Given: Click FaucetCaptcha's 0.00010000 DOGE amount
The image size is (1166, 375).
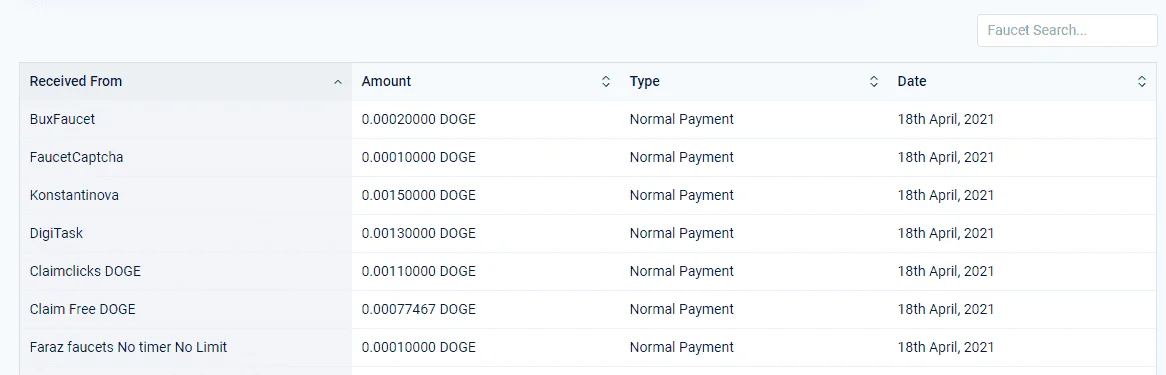Looking at the screenshot, I should tap(419, 157).
